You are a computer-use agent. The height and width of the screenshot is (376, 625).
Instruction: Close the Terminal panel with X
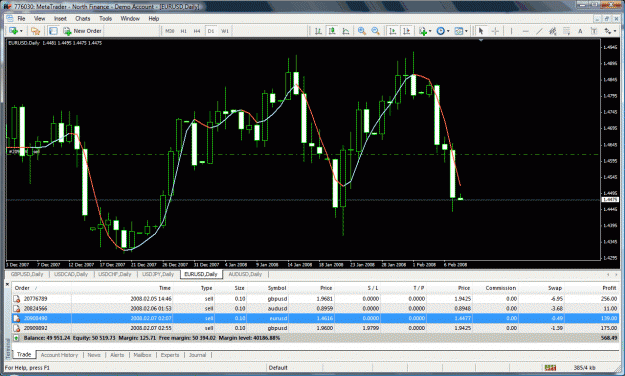pyautogui.click(x=7, y=284)
